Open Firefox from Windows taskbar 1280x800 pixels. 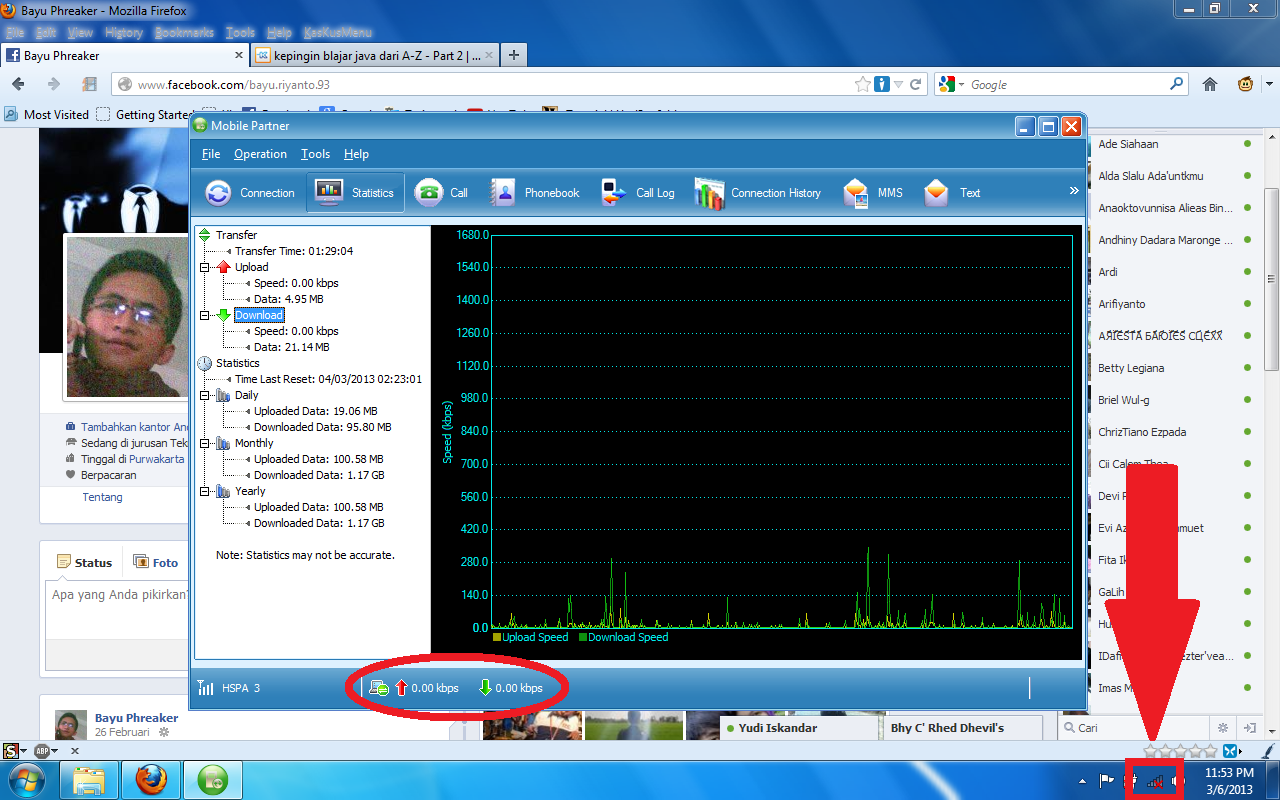(x=151, y=779)
